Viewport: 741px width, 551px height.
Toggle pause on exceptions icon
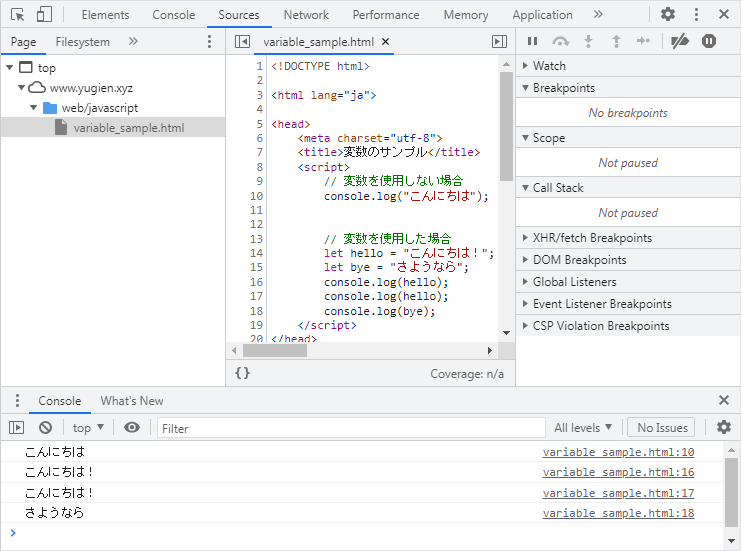[709, 41]
